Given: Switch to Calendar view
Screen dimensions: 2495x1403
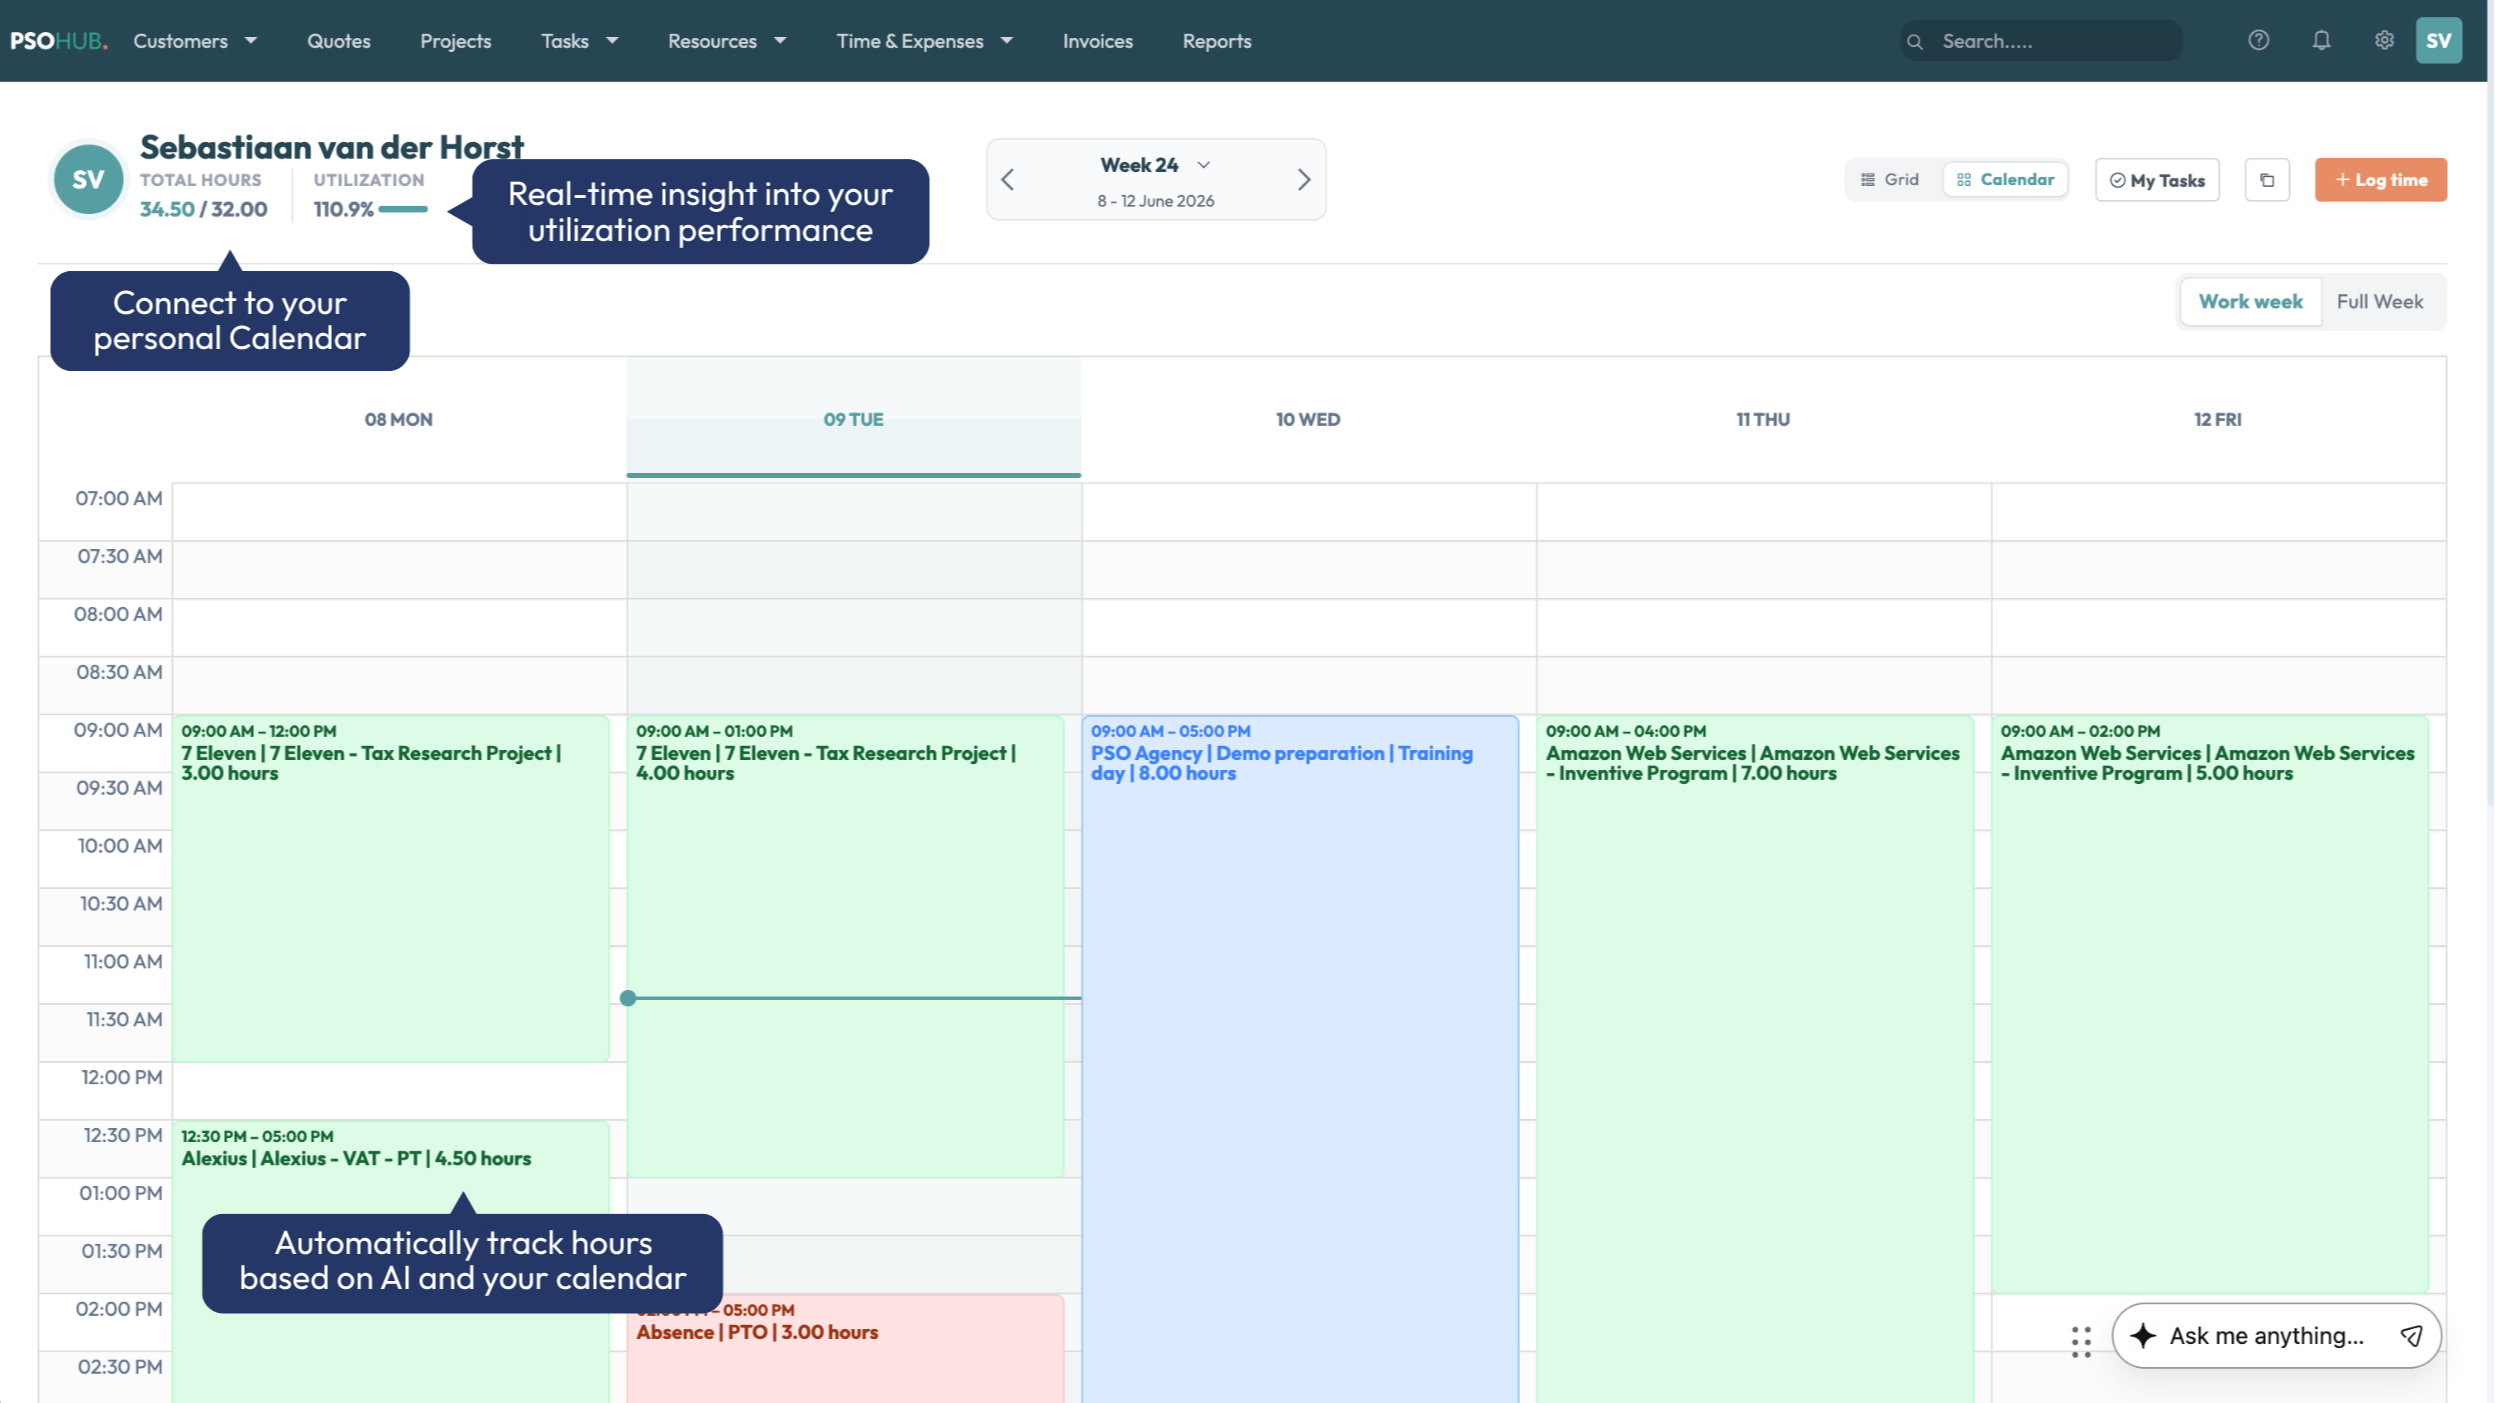Looking at the screenshot, I should pos(2005,180).
